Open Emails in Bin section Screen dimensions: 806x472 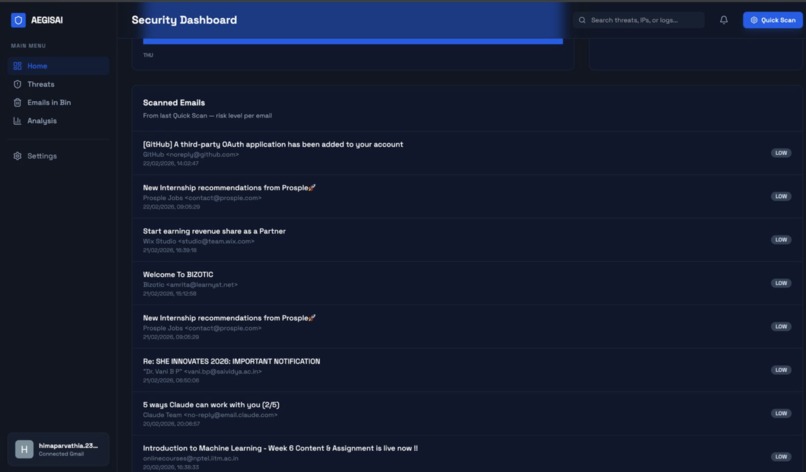59,102
